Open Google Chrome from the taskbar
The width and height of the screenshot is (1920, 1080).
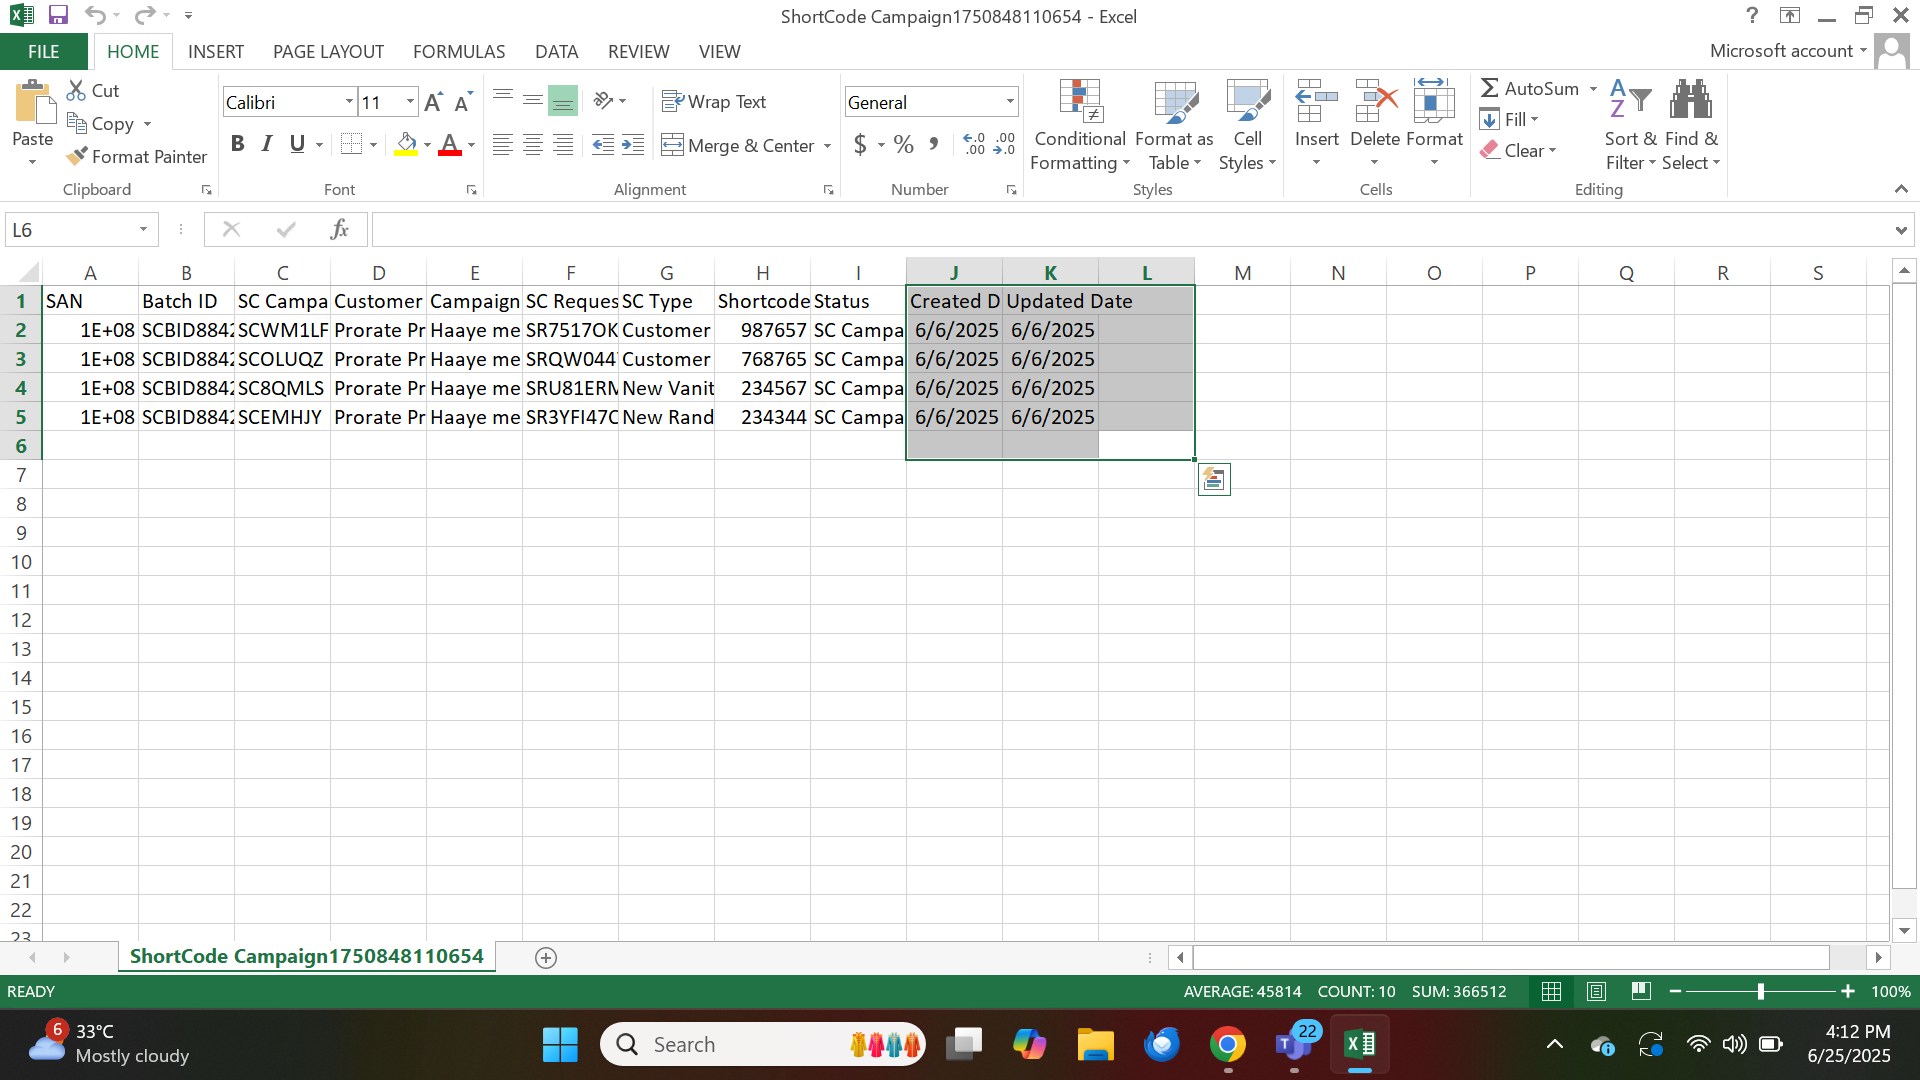(x=1228, y=1045)
